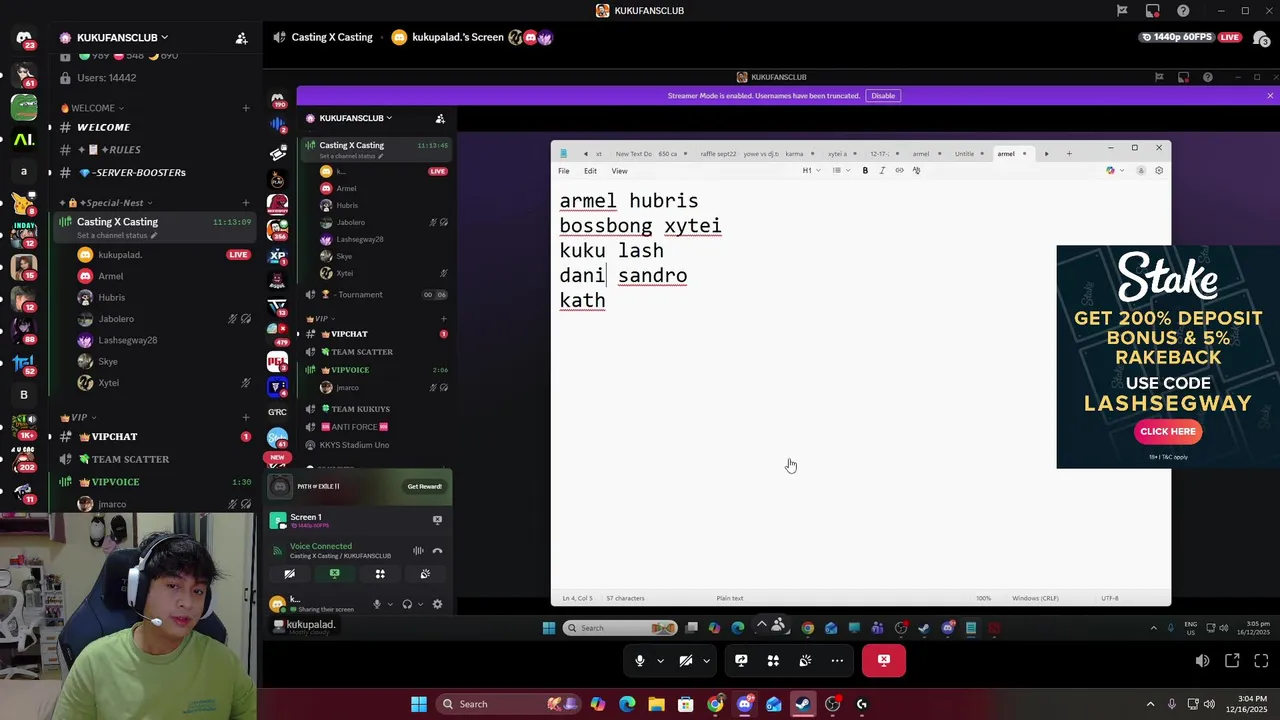Expand output device options next to headphones
Image resolution: width=1280 pixels, height=720 pixels.
[x=420, y=605]
